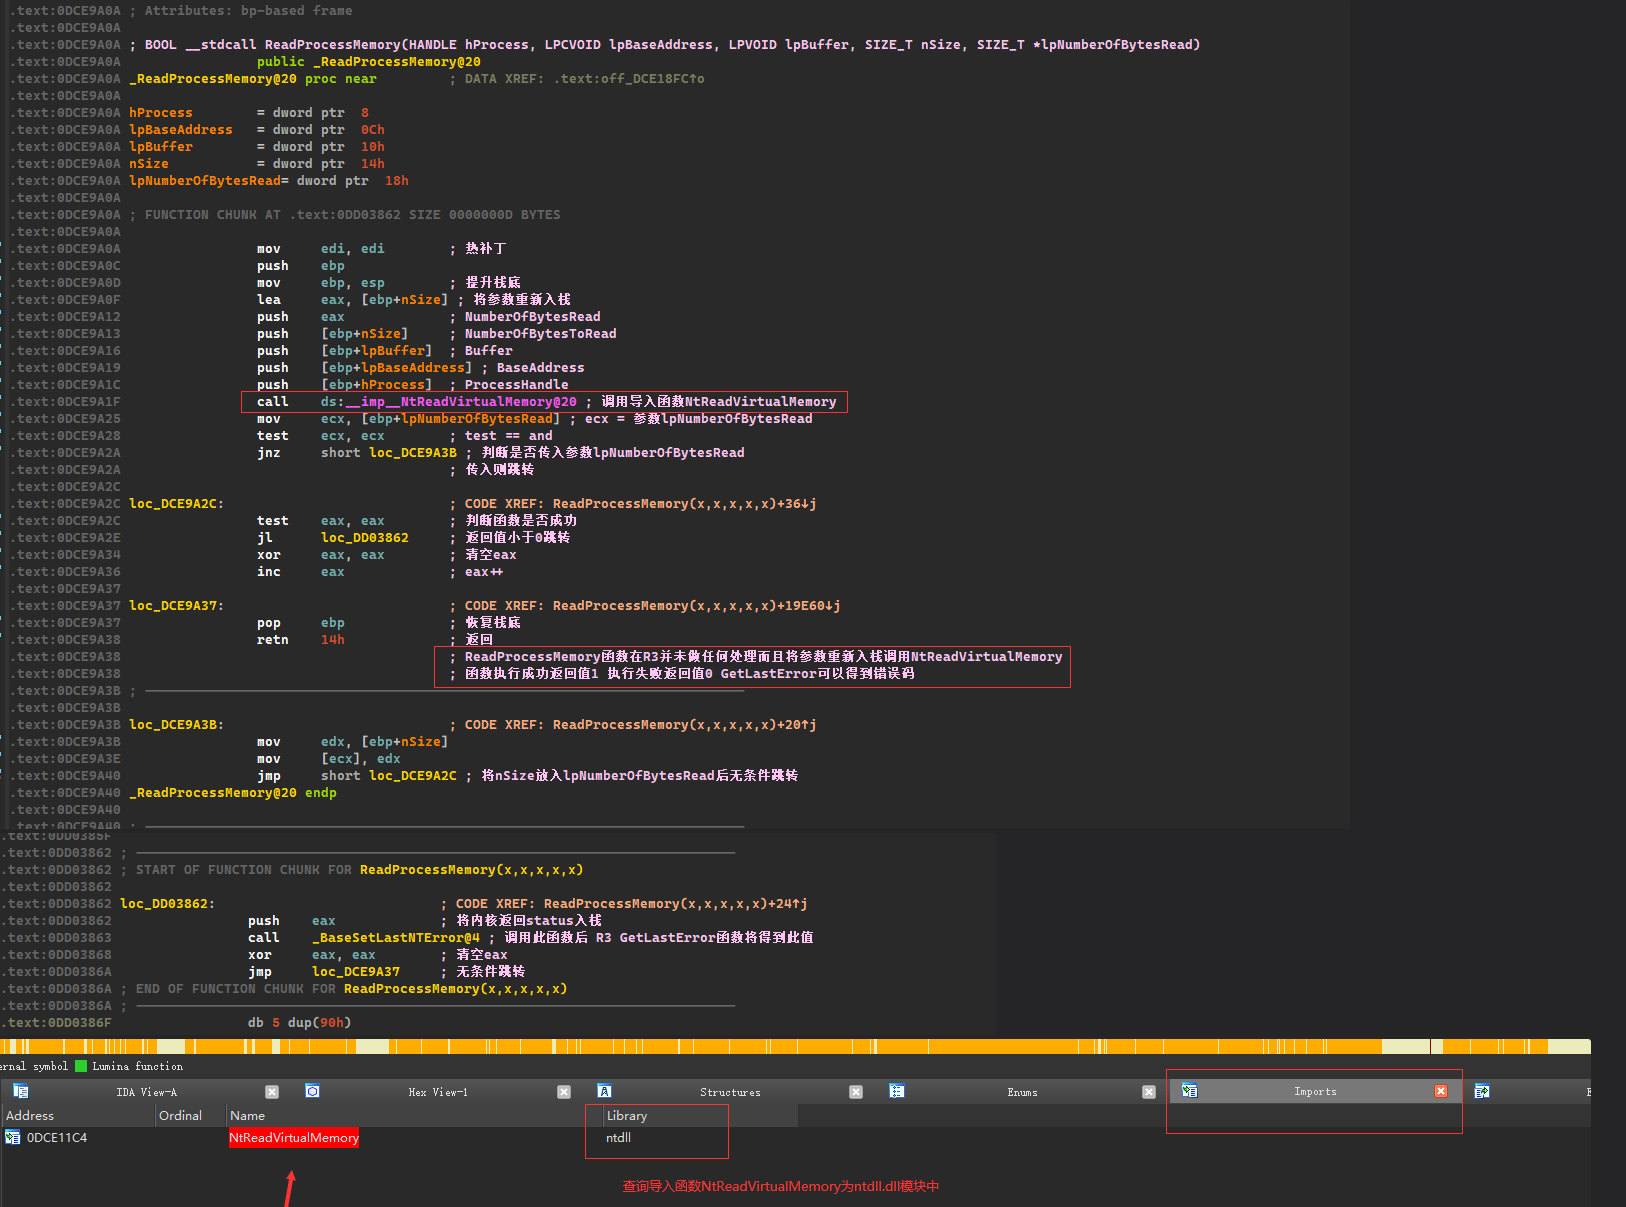Switch to the Hex View-1 tab
1626x1207 pixels.
coord(438,1092)
